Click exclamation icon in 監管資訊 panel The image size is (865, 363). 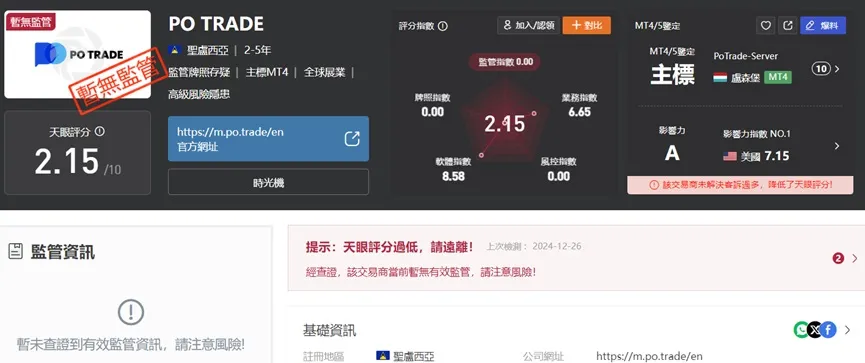131,313
